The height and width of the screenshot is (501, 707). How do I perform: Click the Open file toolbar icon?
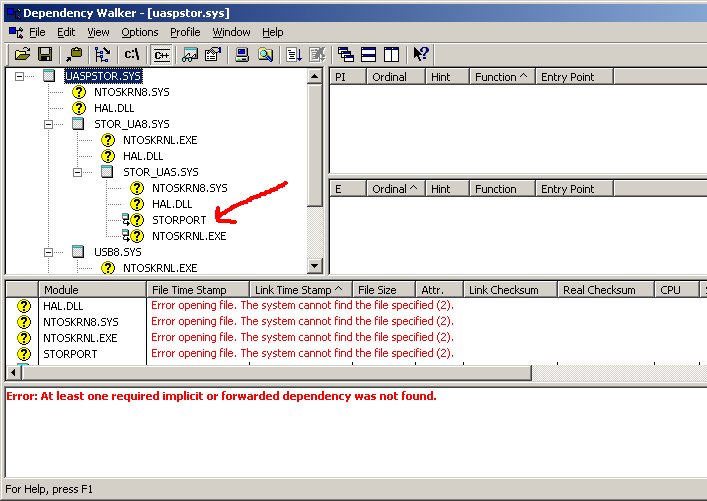point(22,55)
